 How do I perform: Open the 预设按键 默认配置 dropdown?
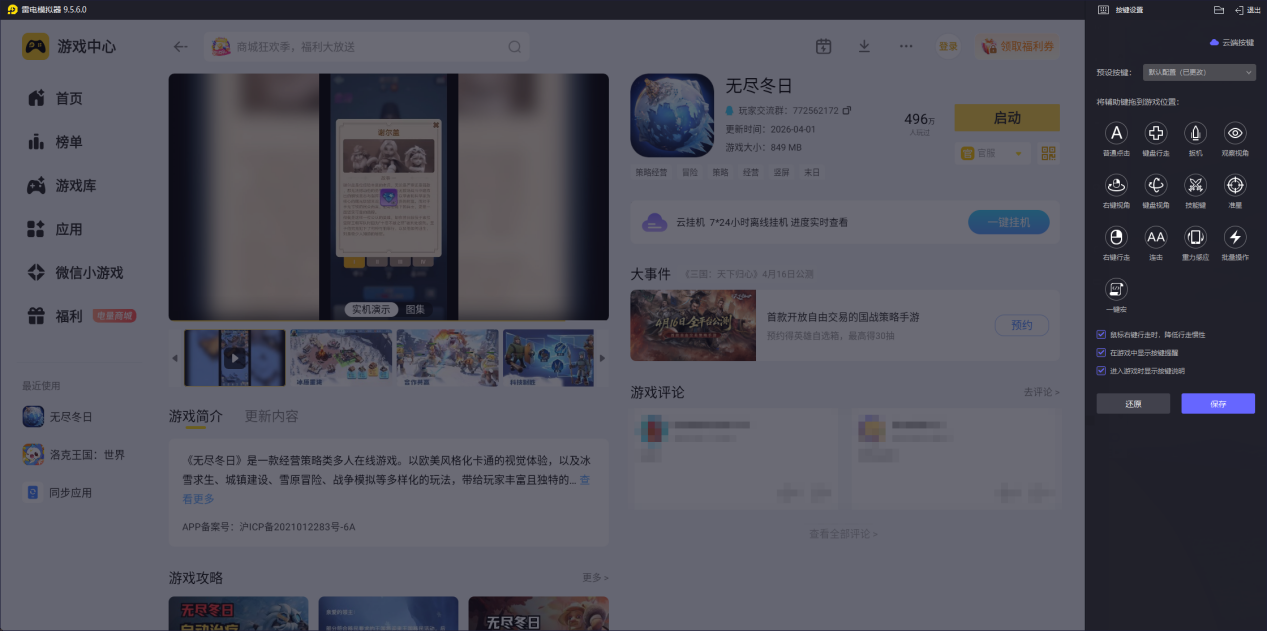[1198, 72]
